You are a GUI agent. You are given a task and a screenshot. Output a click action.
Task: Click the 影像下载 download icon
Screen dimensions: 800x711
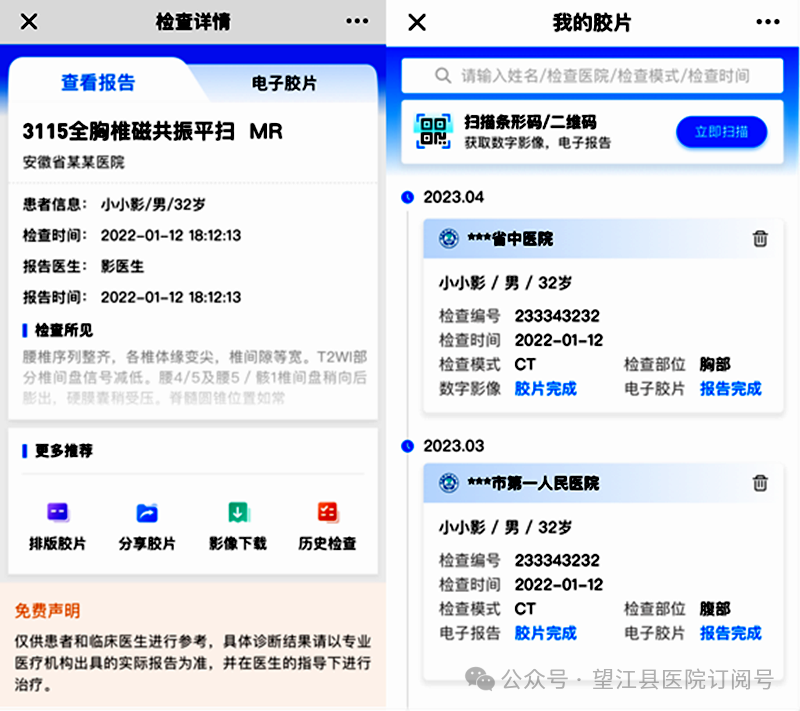click(x=237, y=513)
